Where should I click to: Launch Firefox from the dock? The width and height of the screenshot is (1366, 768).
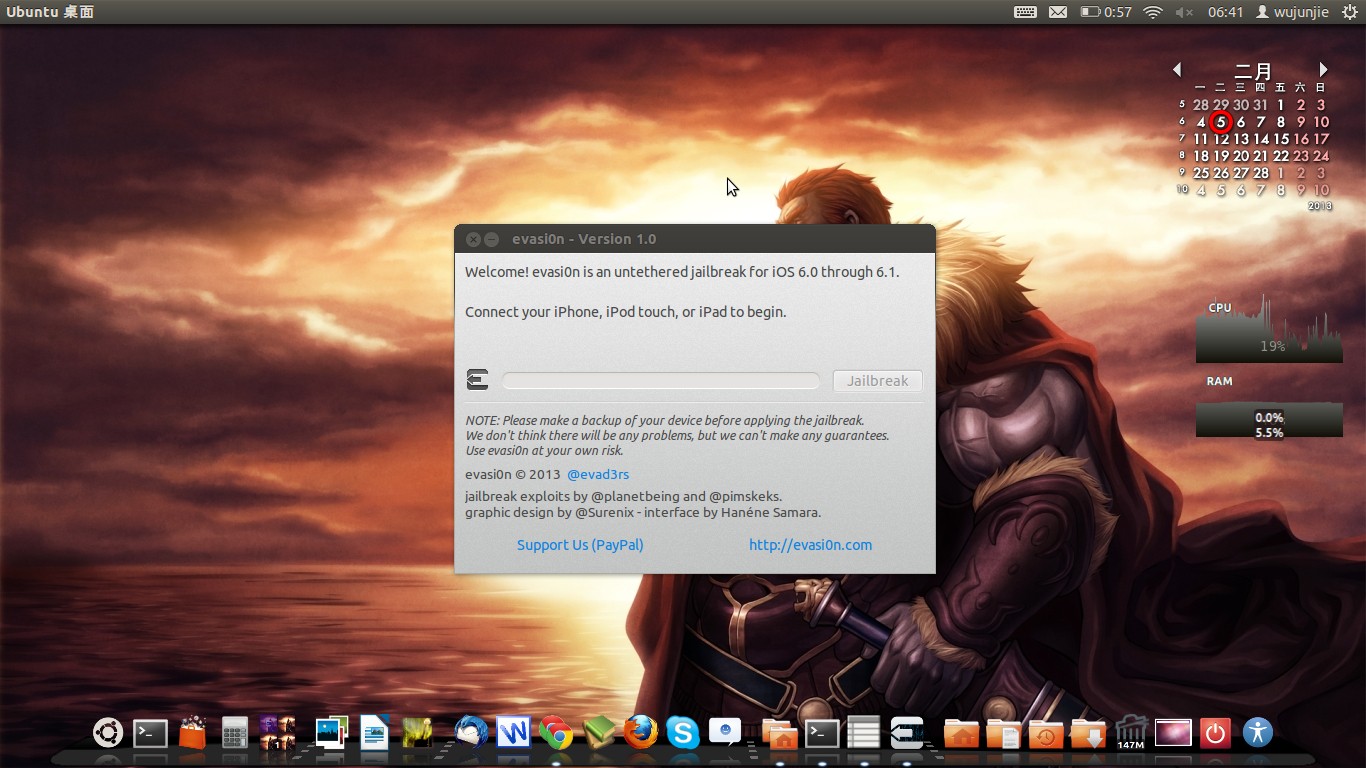[641, 733]
